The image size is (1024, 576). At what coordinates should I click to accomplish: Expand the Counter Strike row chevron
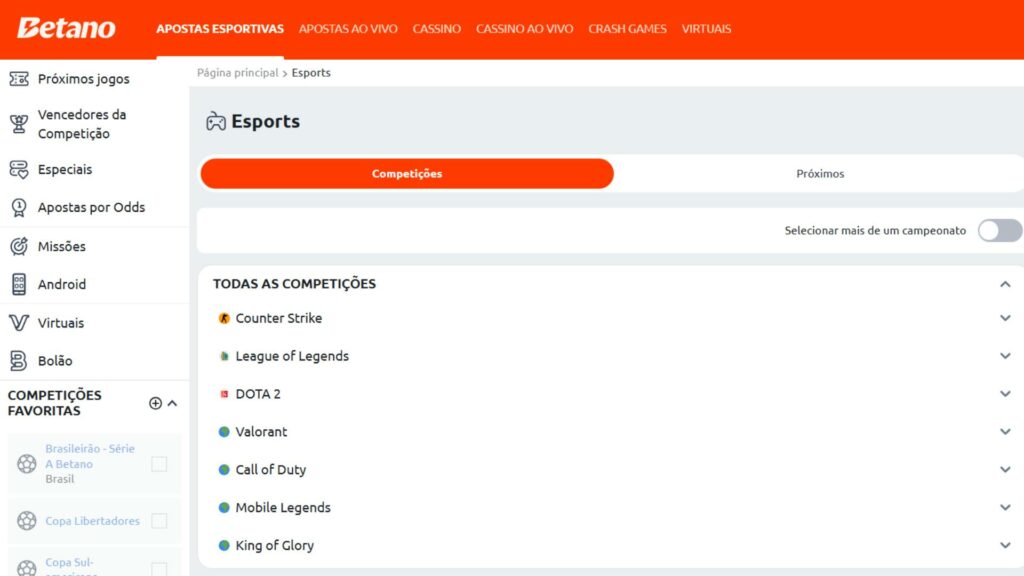click(1005, 318)
